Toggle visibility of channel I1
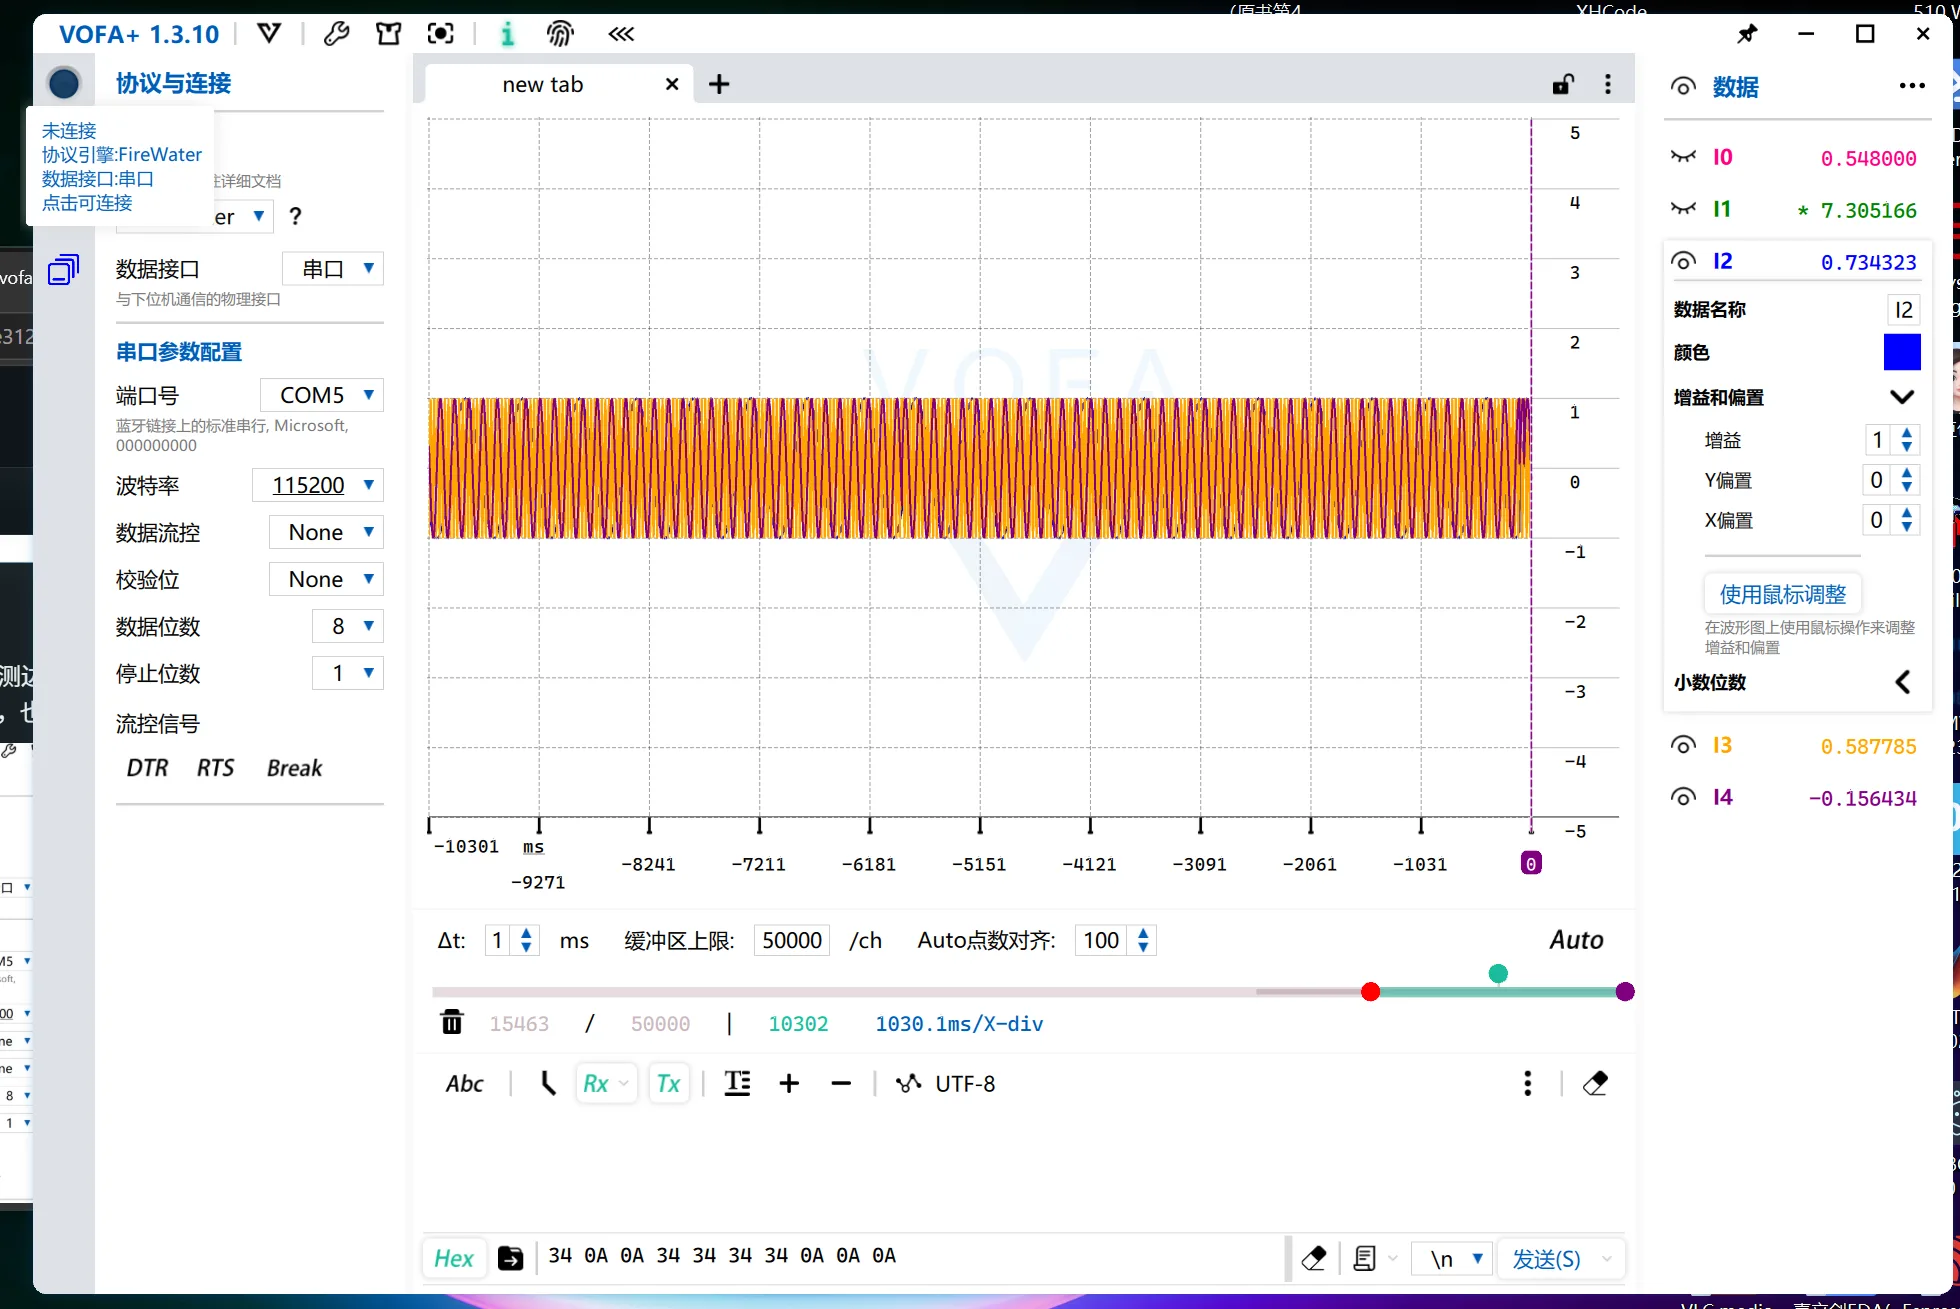The height and width of the screenshot is (1309, 1960). click(x=1683, y=209)
